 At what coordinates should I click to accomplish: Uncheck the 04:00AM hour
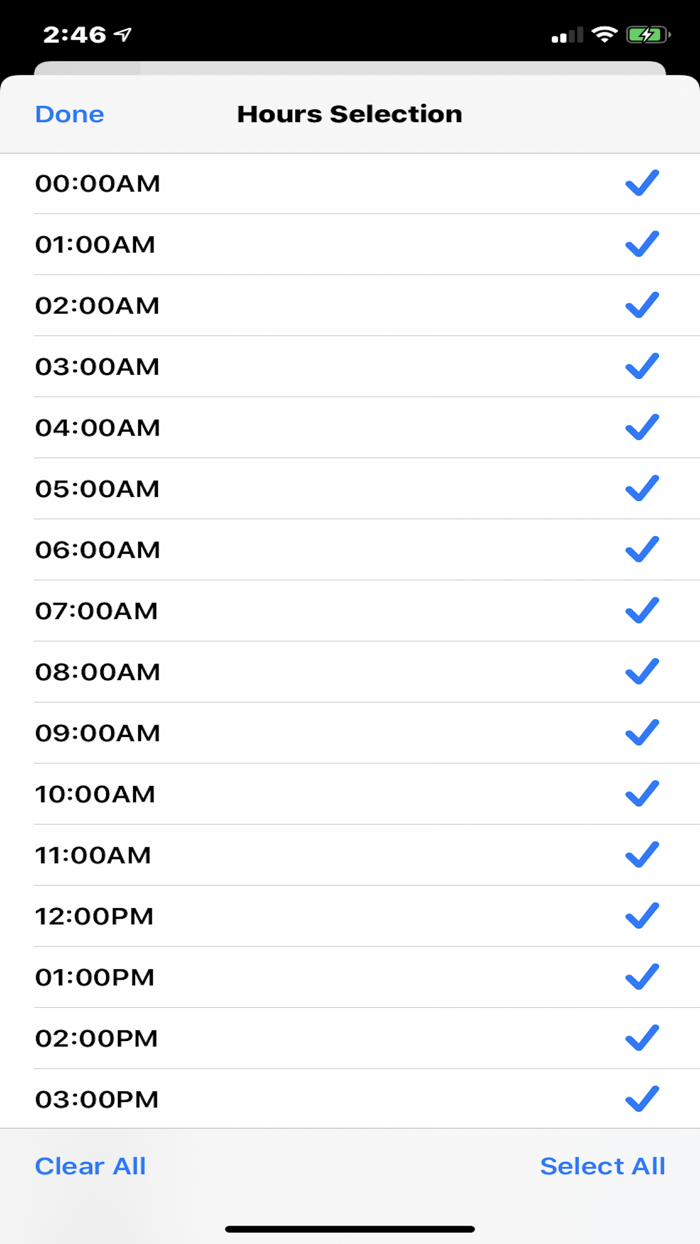click(641, 427)
